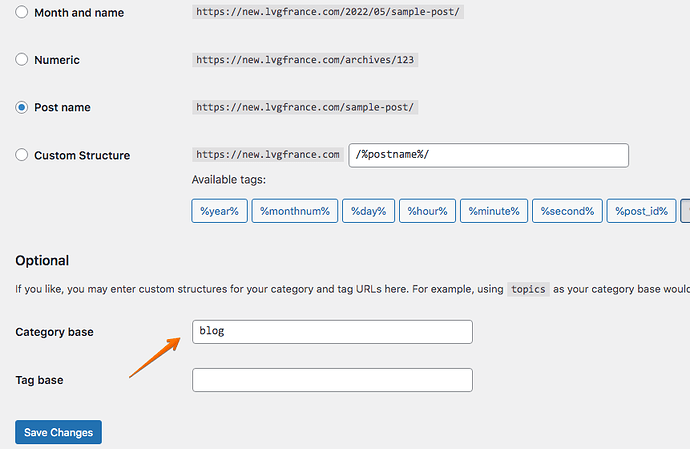Viewport: 690px width, 449px height.
Task: Click the 2022/05/sample-post example URL
Action: coord(328,12)
